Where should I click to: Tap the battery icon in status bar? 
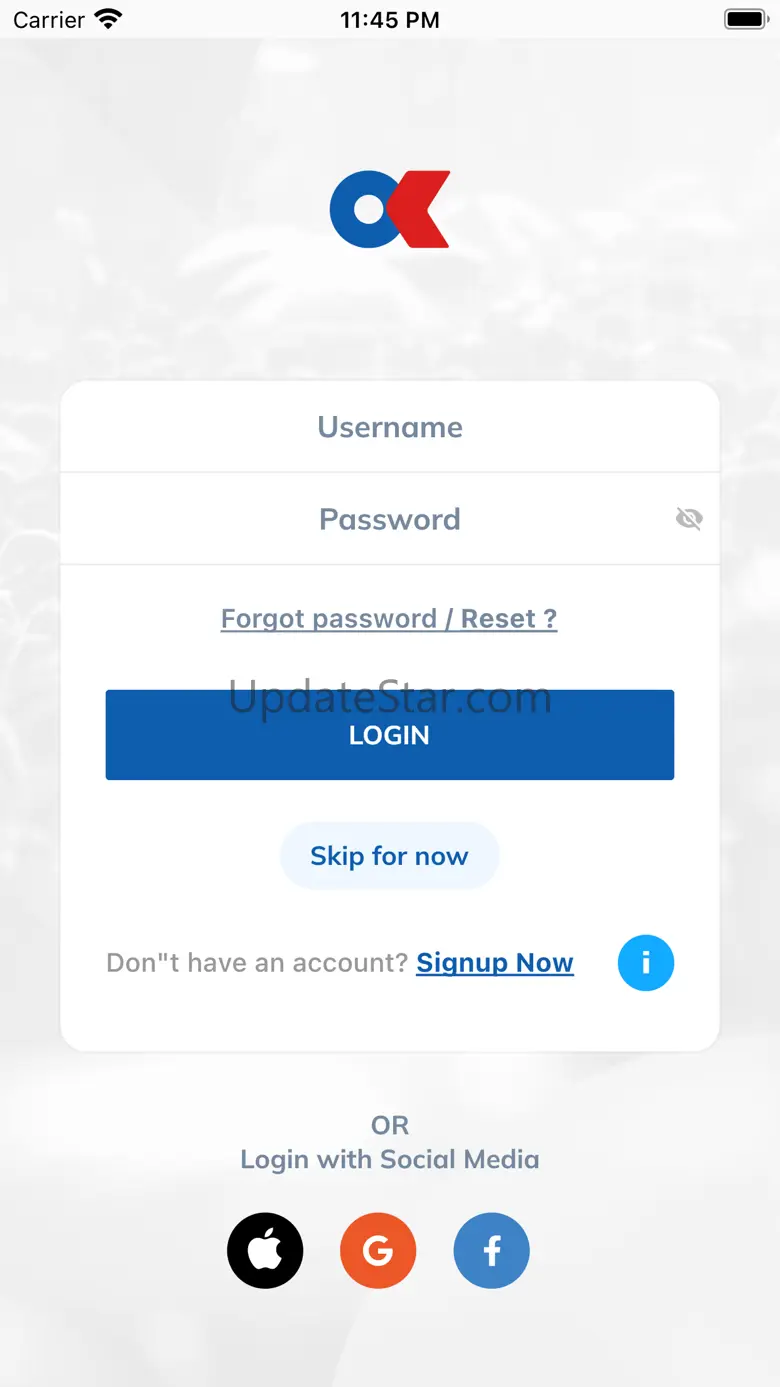click(x=745, y=19)
